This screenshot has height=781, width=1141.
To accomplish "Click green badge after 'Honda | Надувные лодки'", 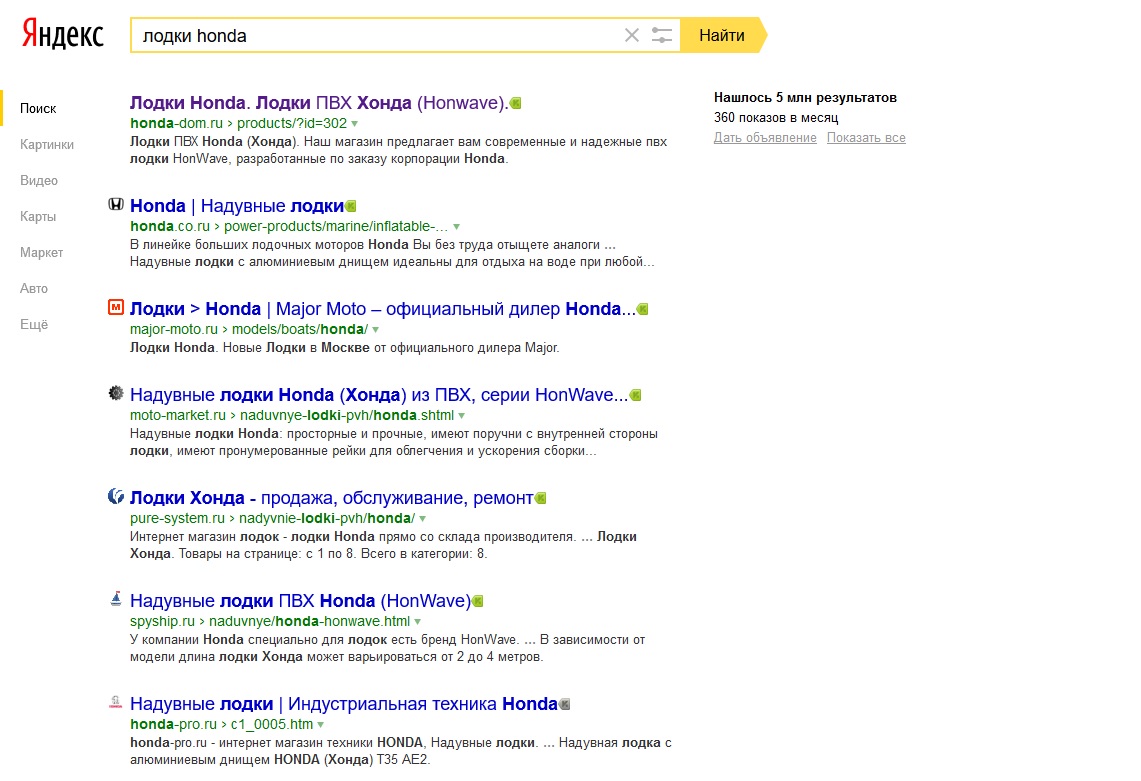I will coord(351,207).
